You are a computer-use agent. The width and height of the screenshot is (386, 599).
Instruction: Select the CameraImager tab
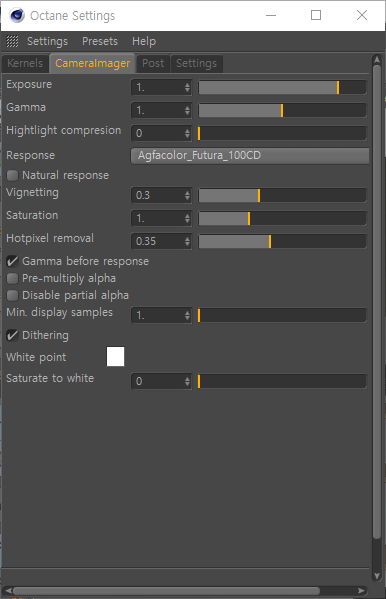click(x=92, y=63)
